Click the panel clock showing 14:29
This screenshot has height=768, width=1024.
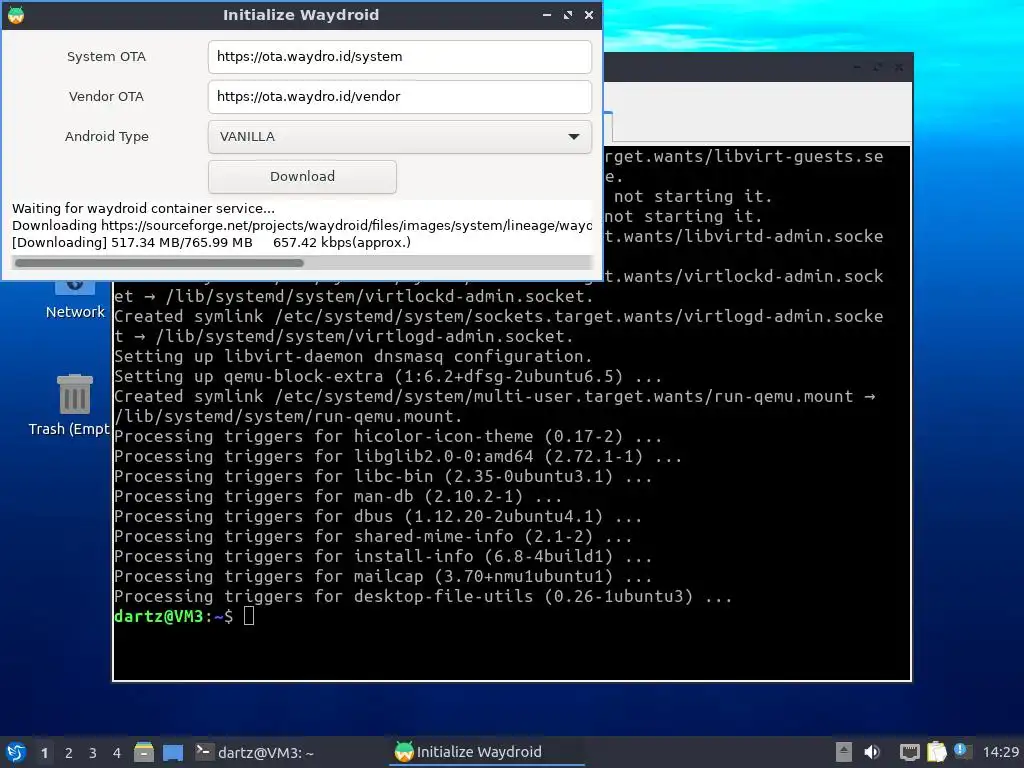[1000, 752]
